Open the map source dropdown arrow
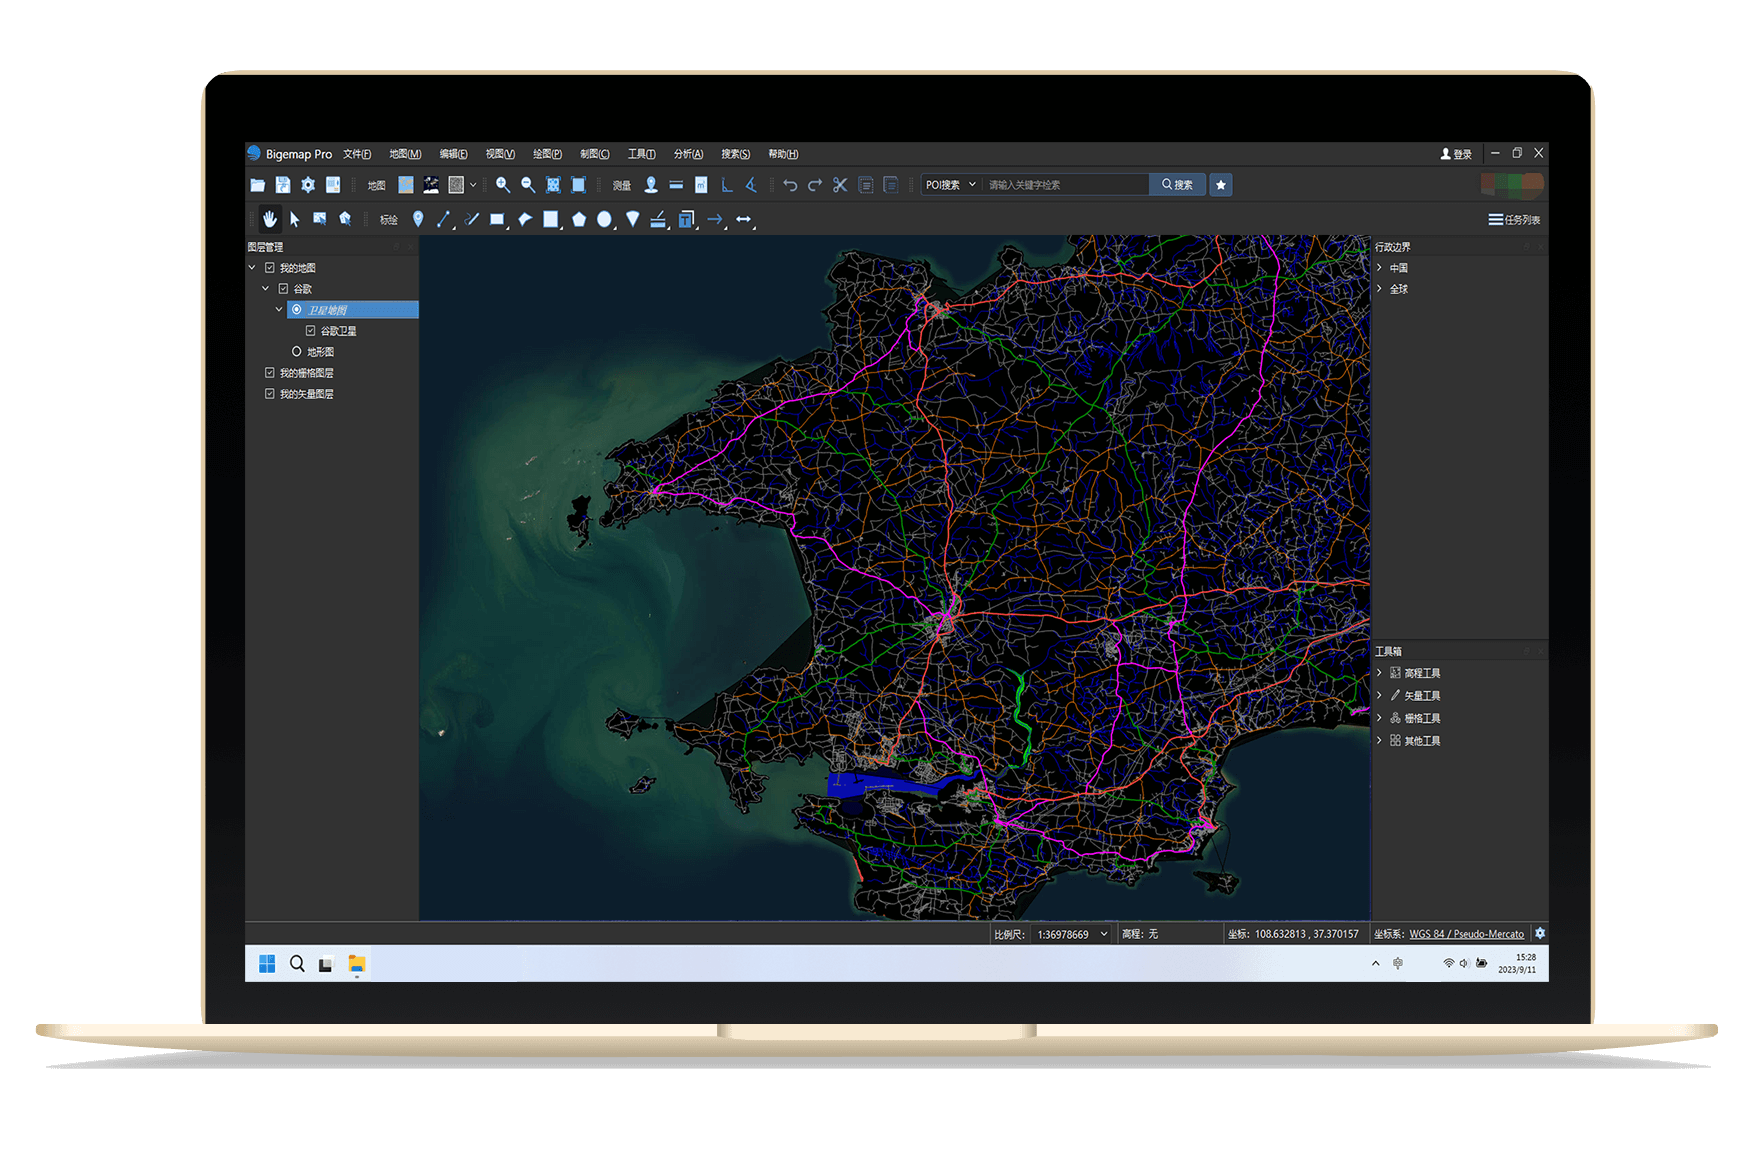Image resolution: width=1755 pixels, height=1170 pixels. click(474, 185)
